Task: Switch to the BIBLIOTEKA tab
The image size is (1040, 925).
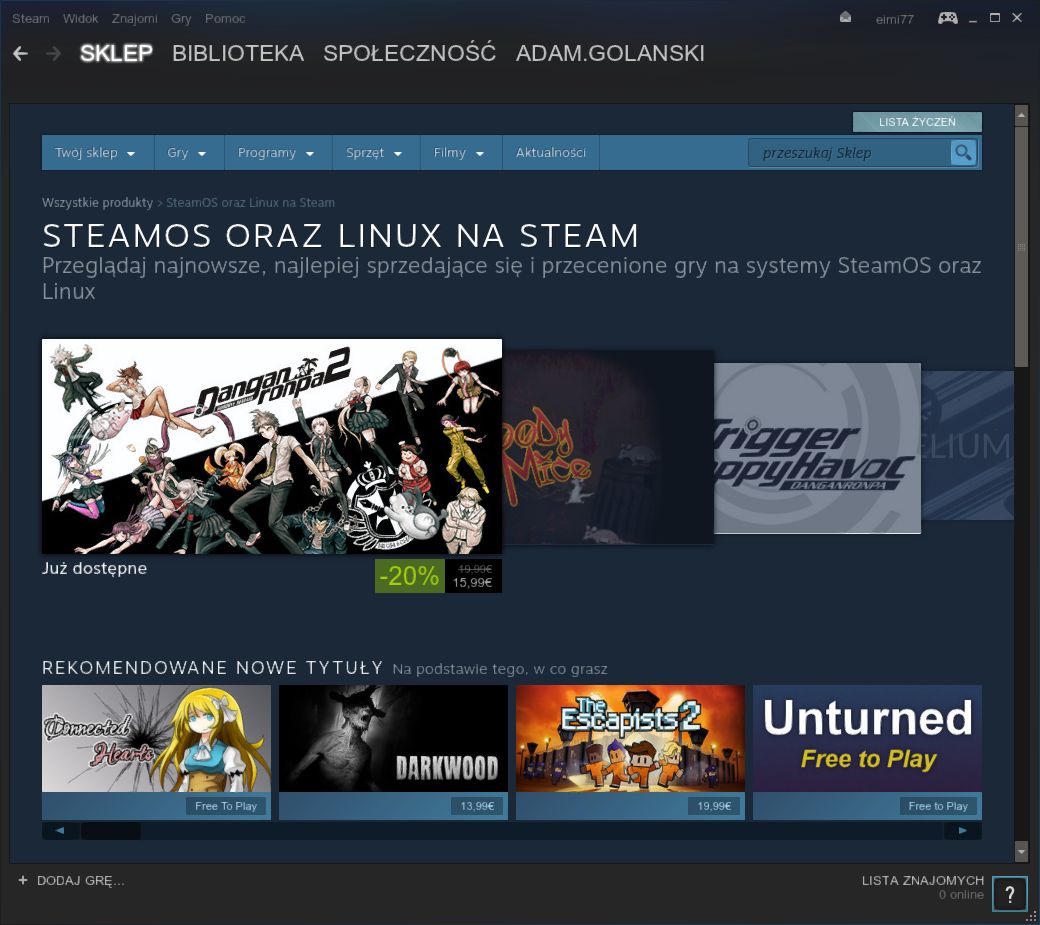Action: (238, 53)
